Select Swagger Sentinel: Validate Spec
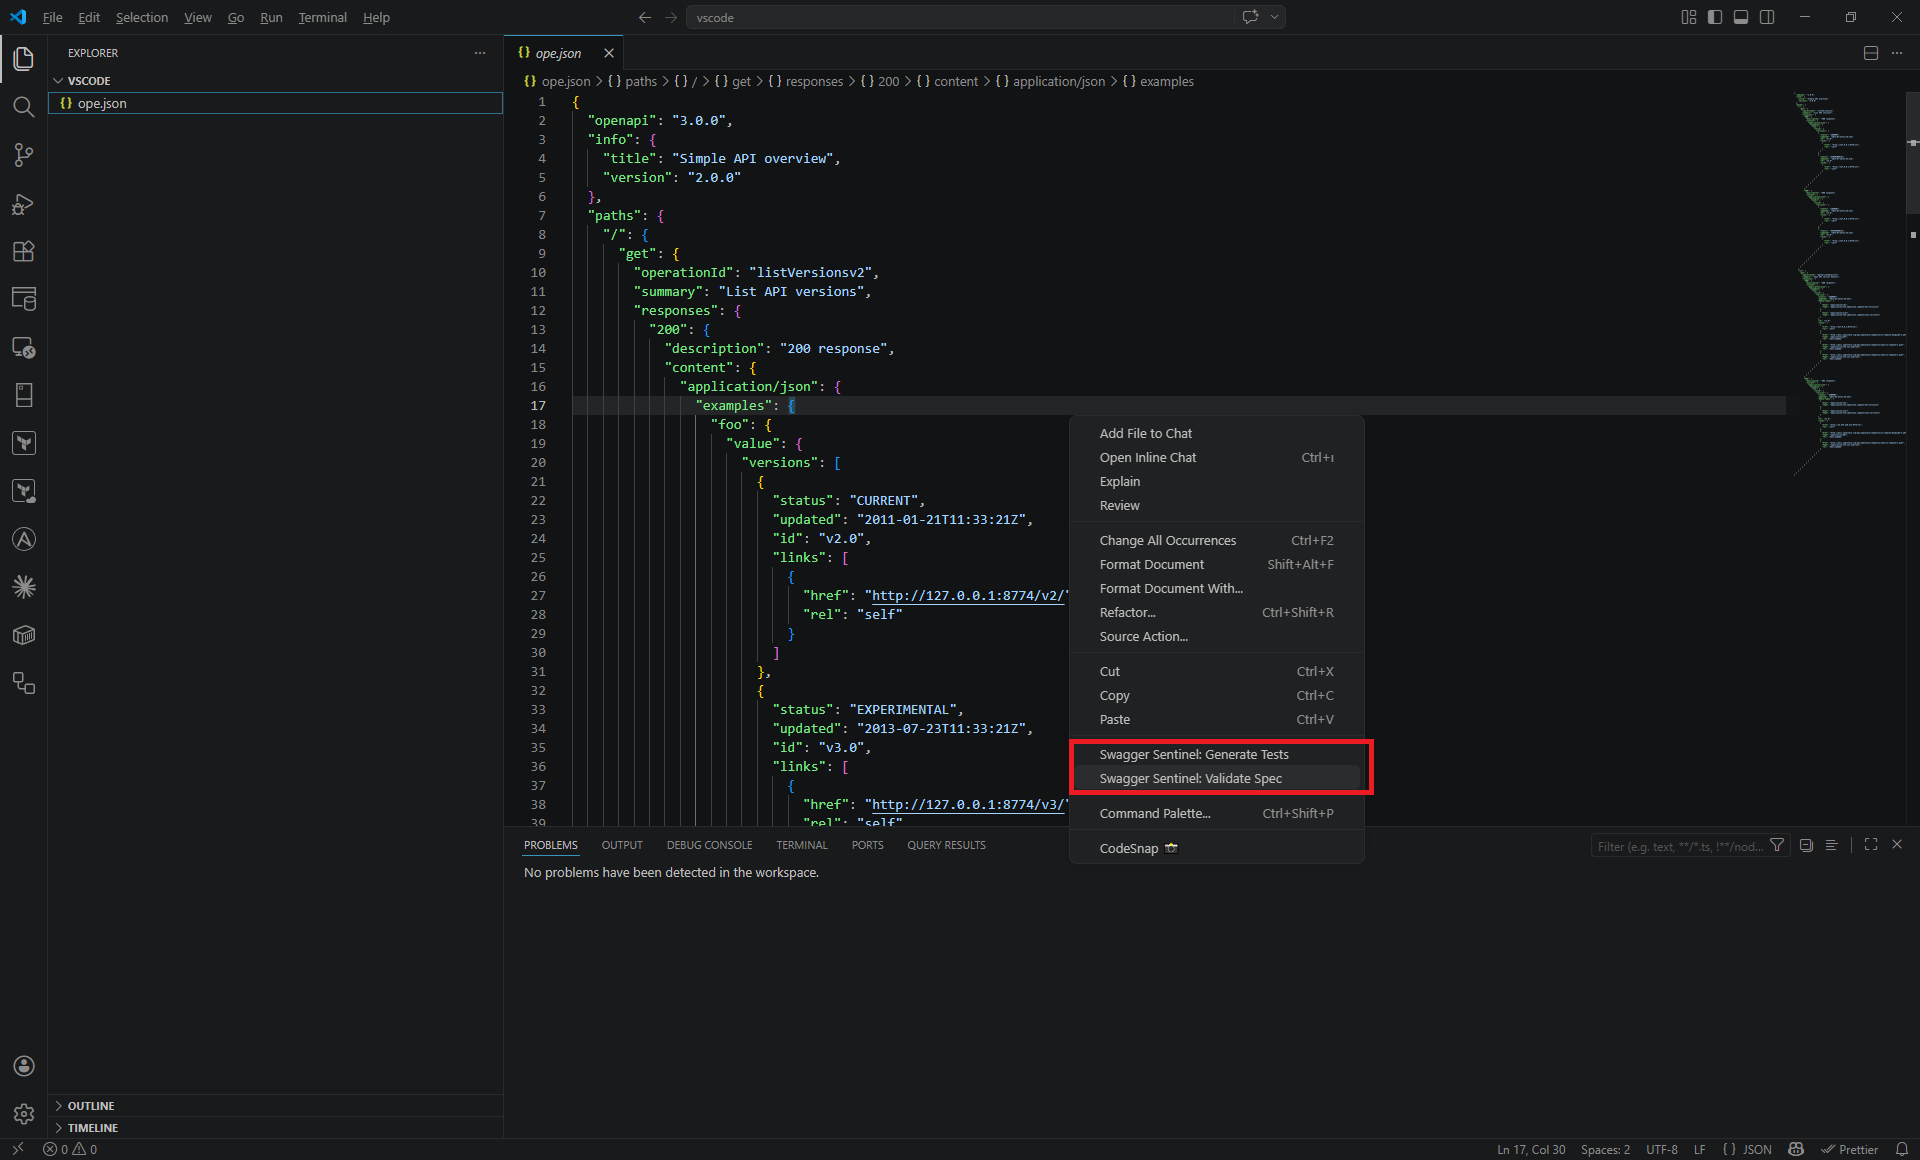Image resolution: width=1920 pixels, height=1160 pixels. click(x=1190, y=779)
